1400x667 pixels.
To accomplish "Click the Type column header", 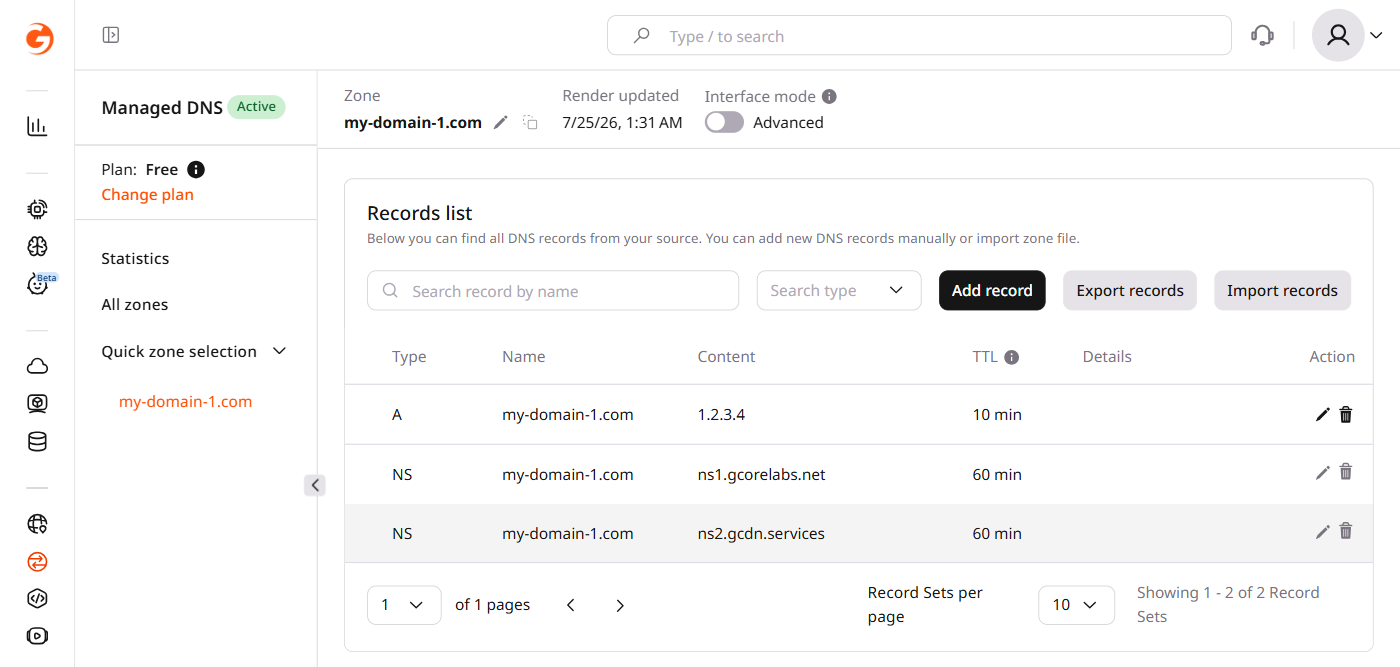I will click(409, 357).
